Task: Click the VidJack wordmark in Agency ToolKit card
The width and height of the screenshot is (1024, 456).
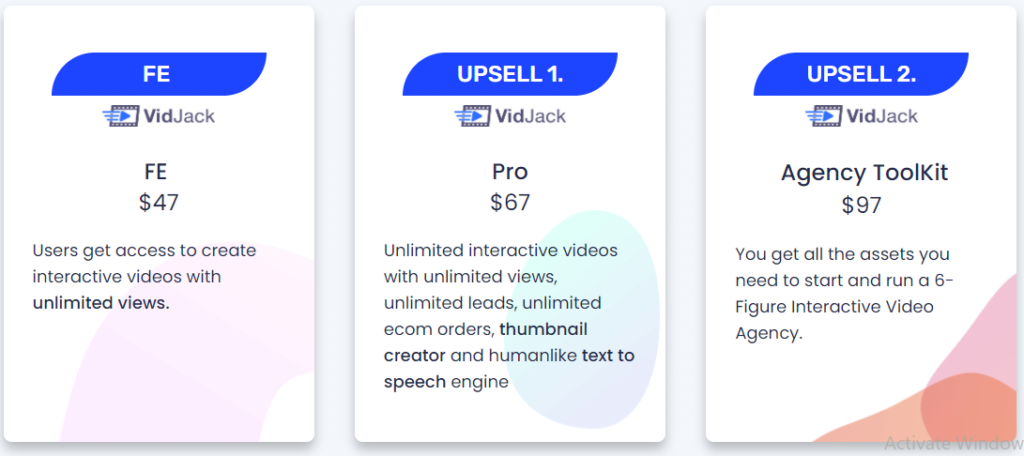Action: 882,116
